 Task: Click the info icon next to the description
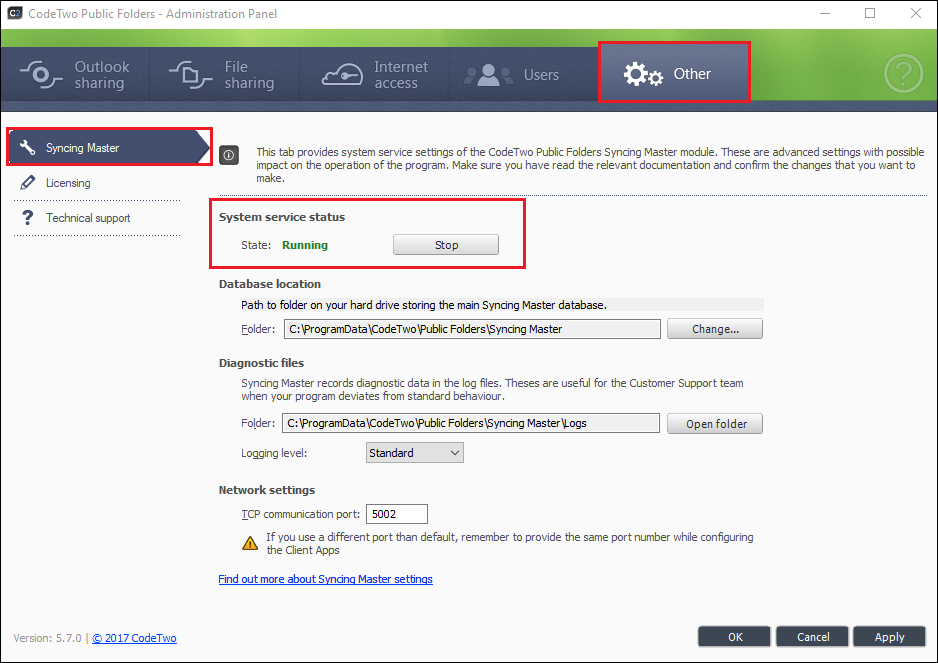[228, 155]
